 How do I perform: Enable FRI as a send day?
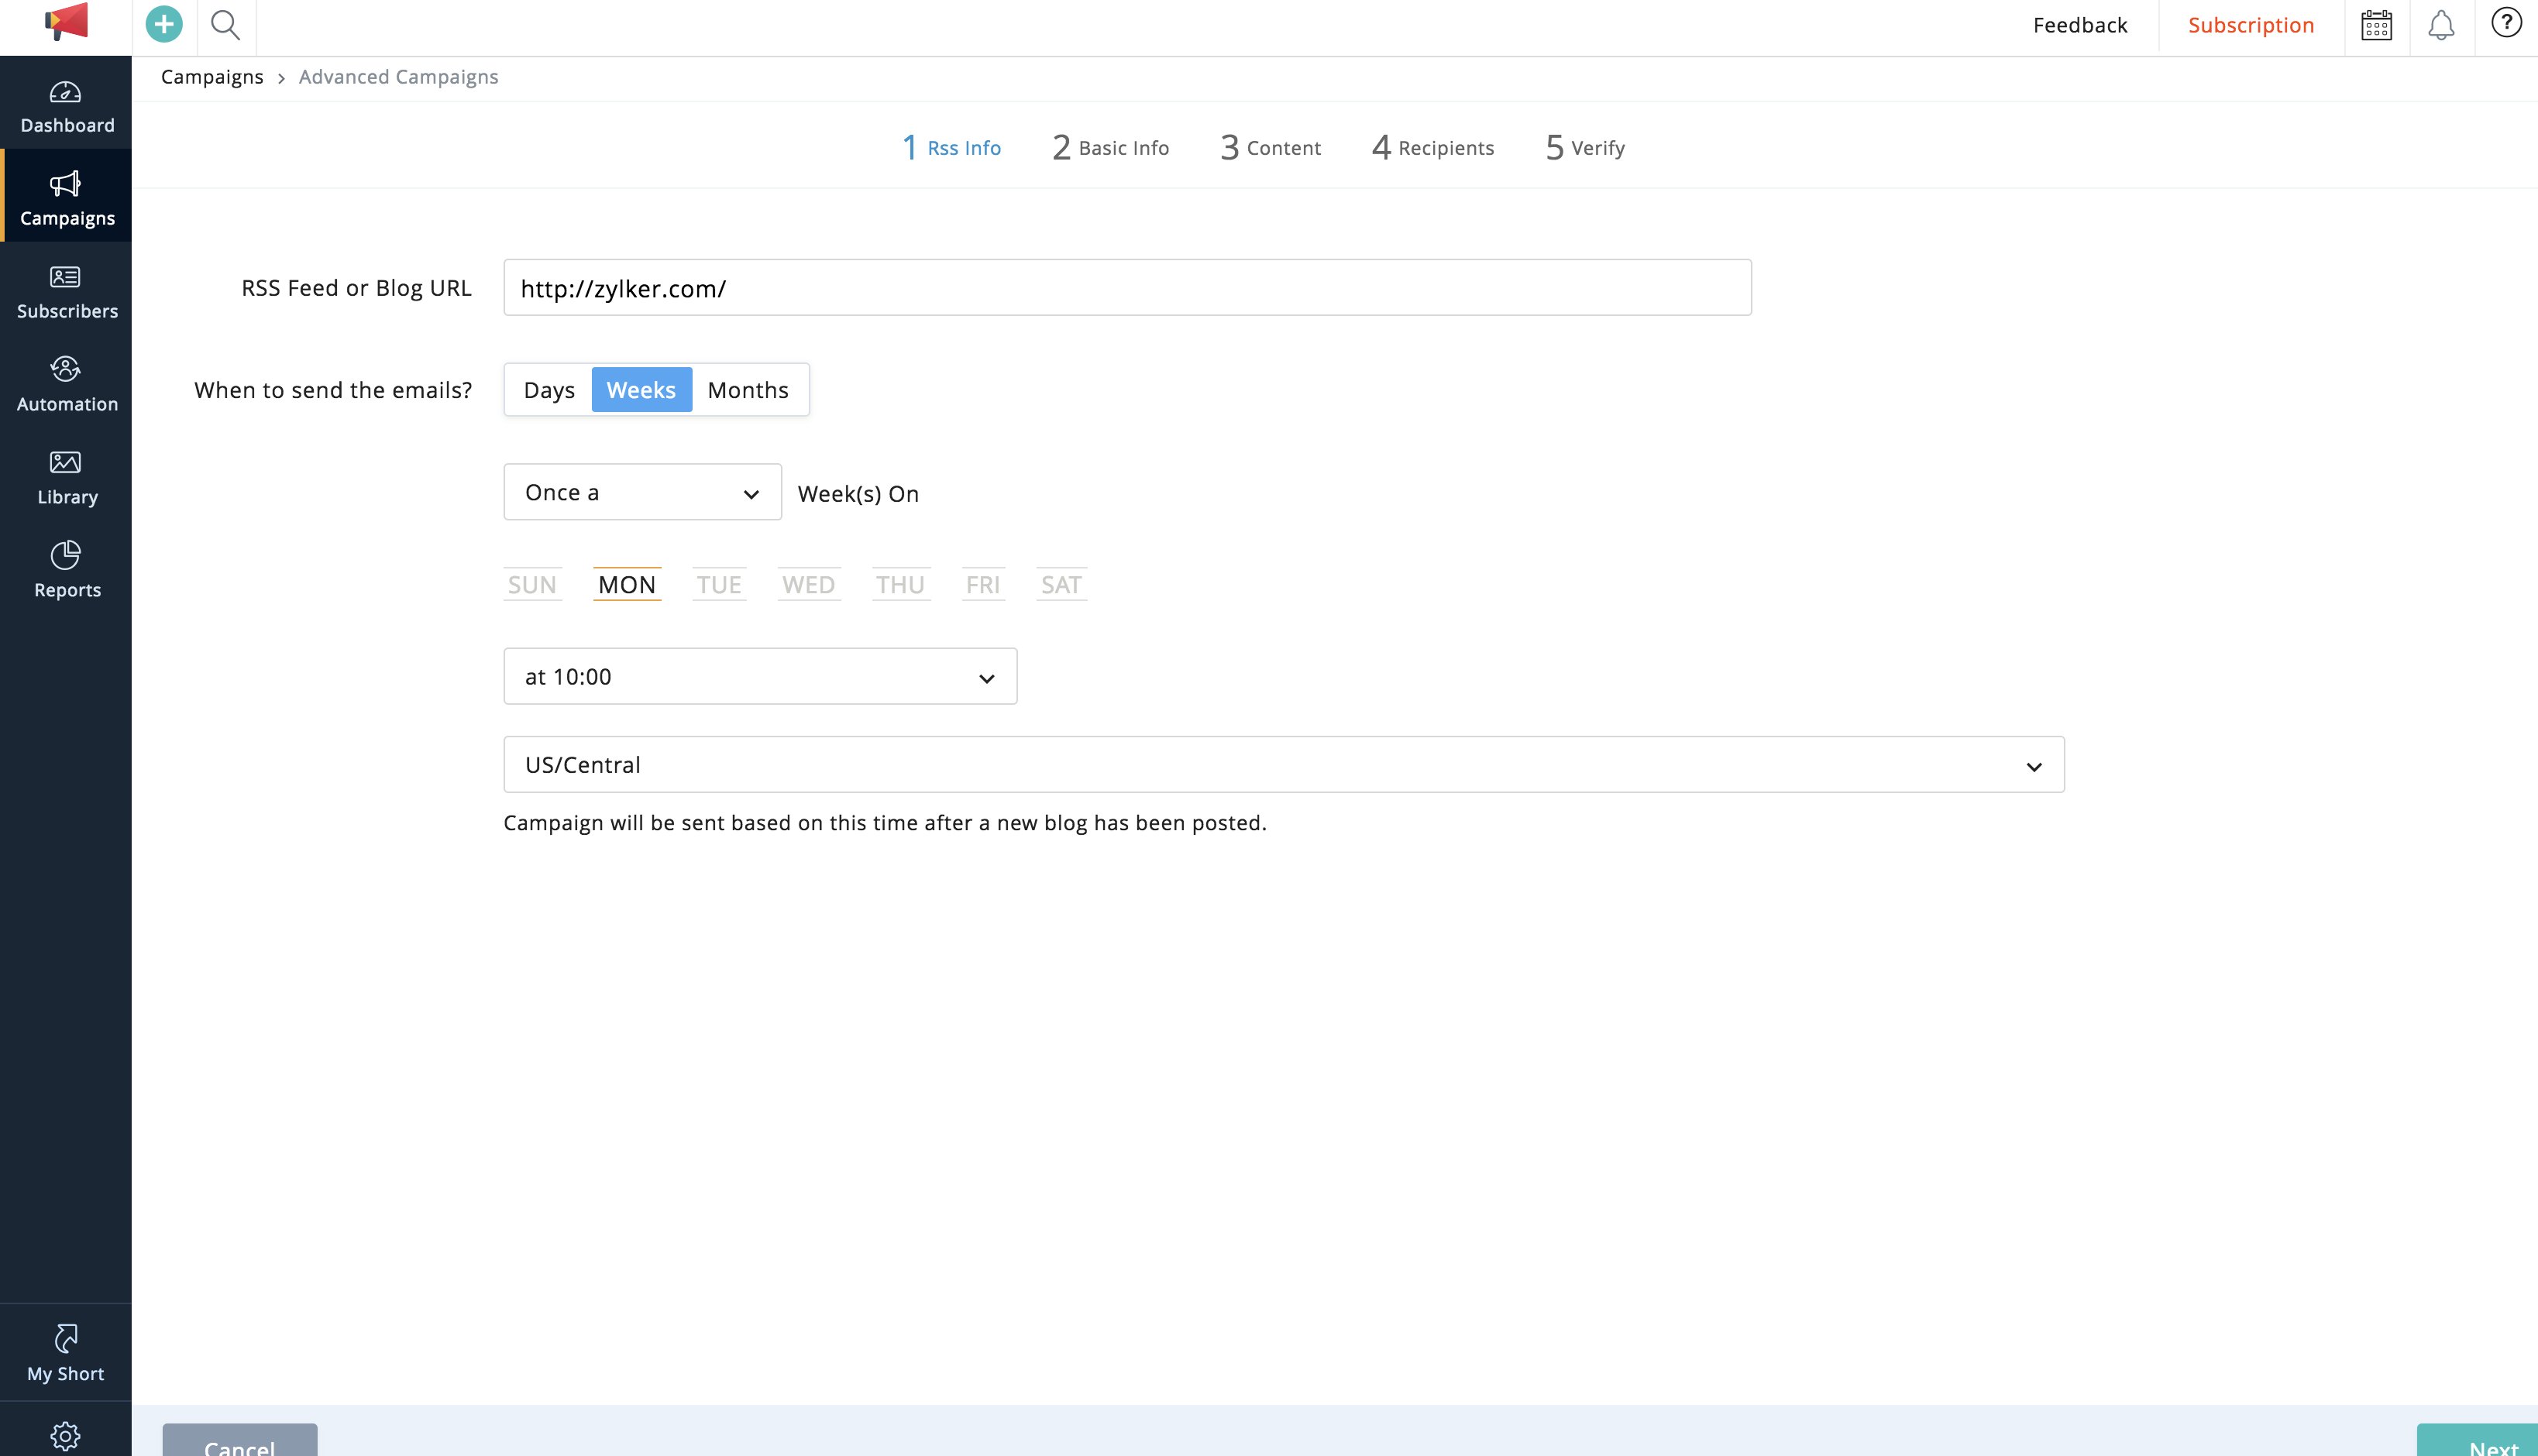click(x=983, y=584)
